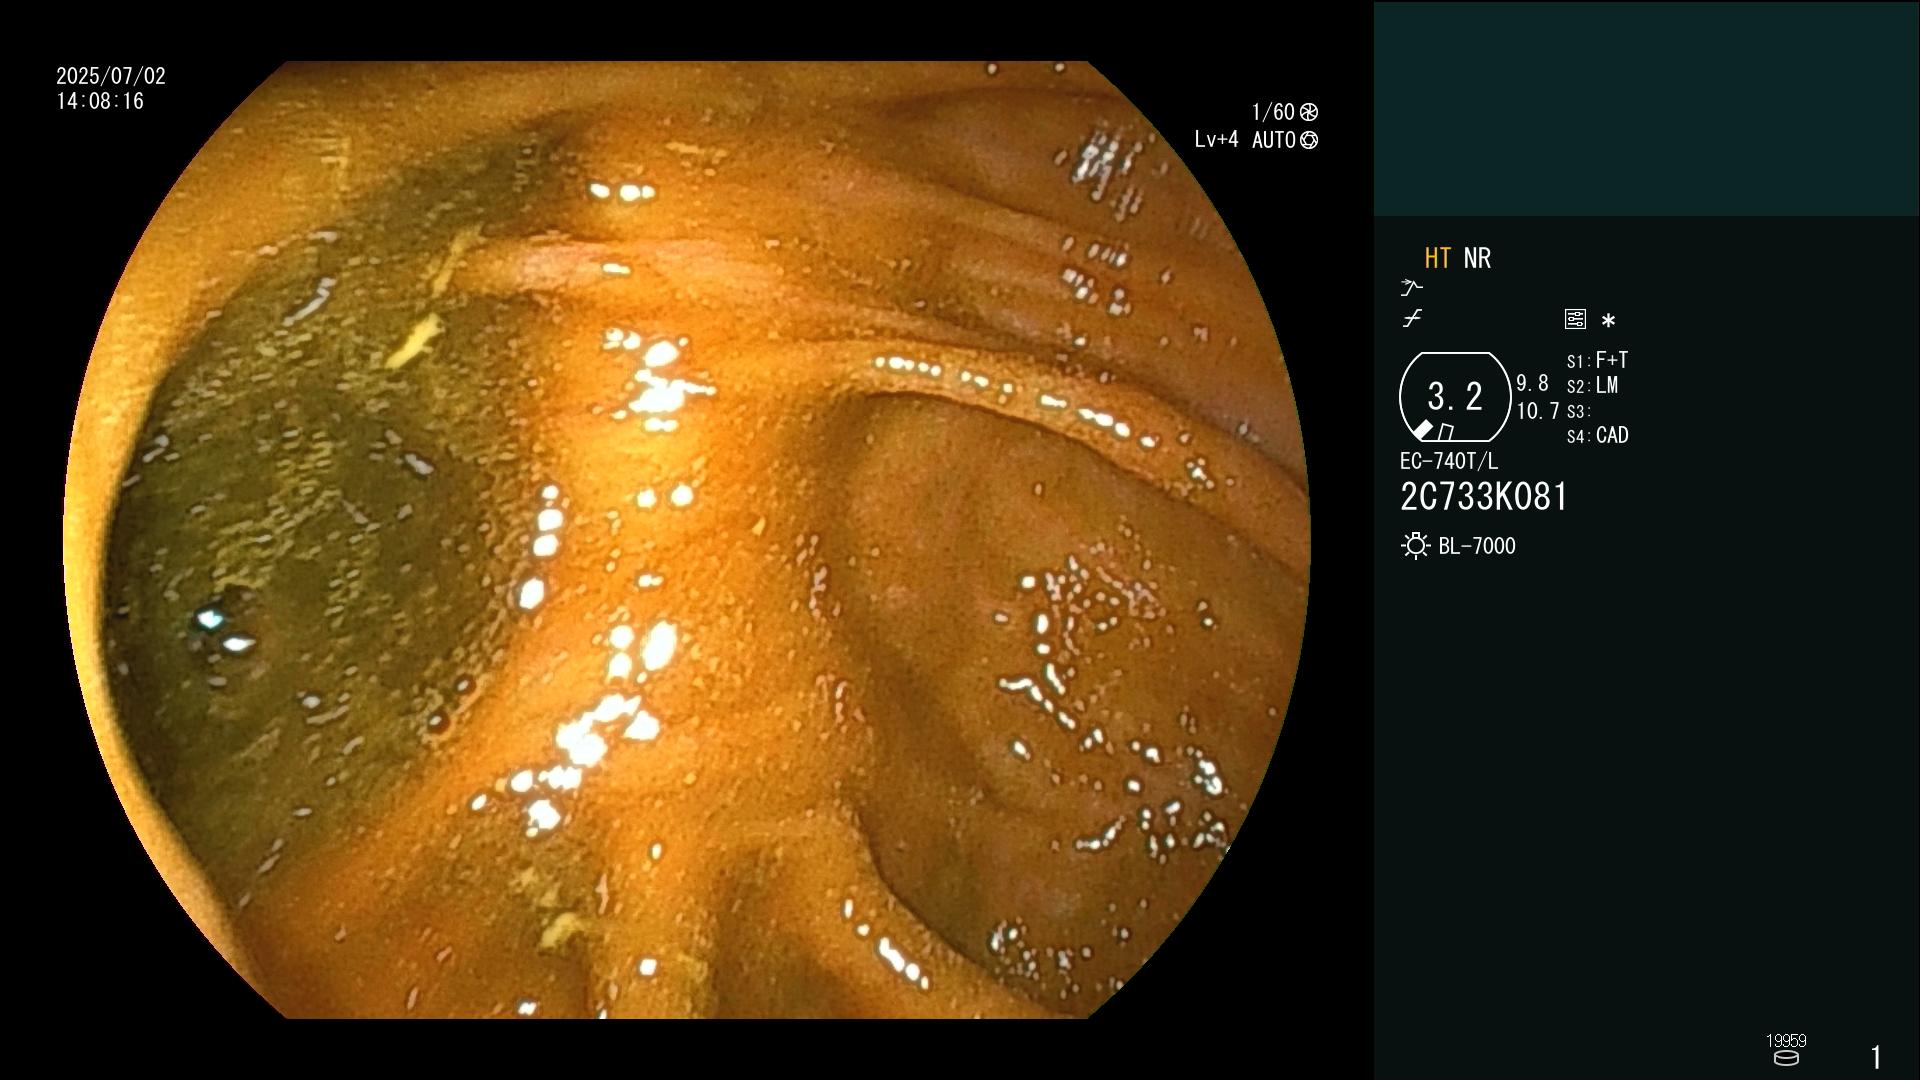Image resolution: width=1920 pixels, height=1080 pixels.
Task: Click the date 2025/07/02
Action: coord(111,76)
